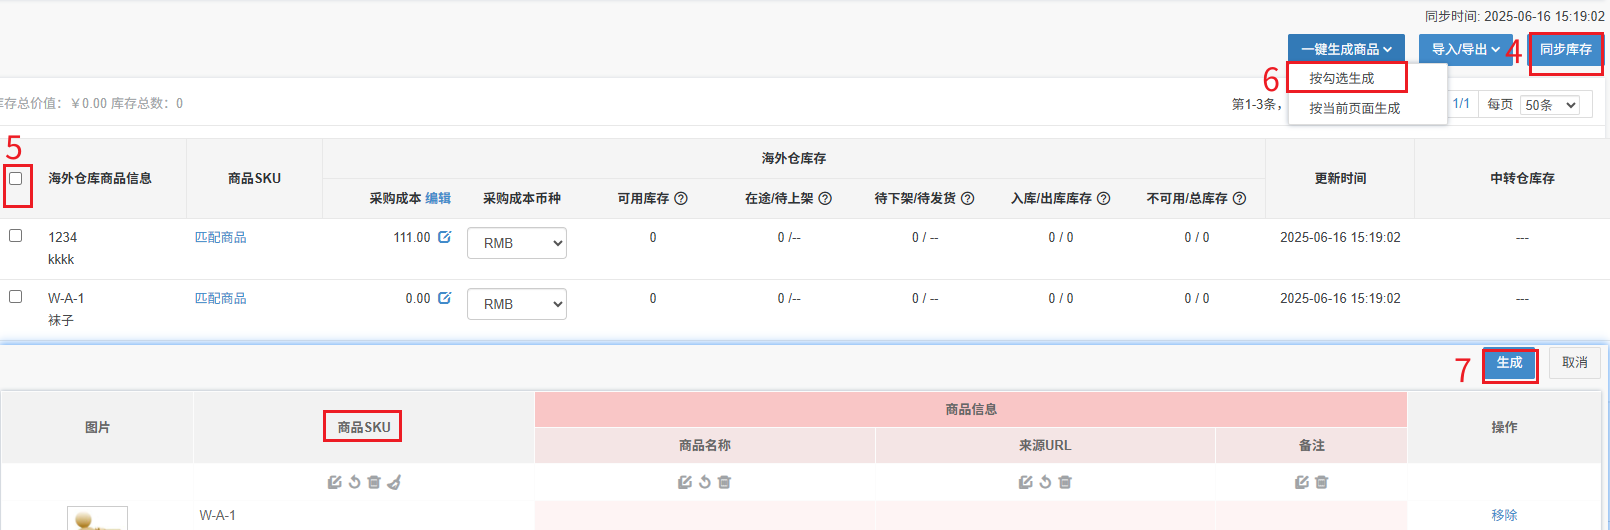The width and height of the screenshot is (1610, 530).
Task: Open RMB currency dropdown for row 1234
Action: point(517,243)
